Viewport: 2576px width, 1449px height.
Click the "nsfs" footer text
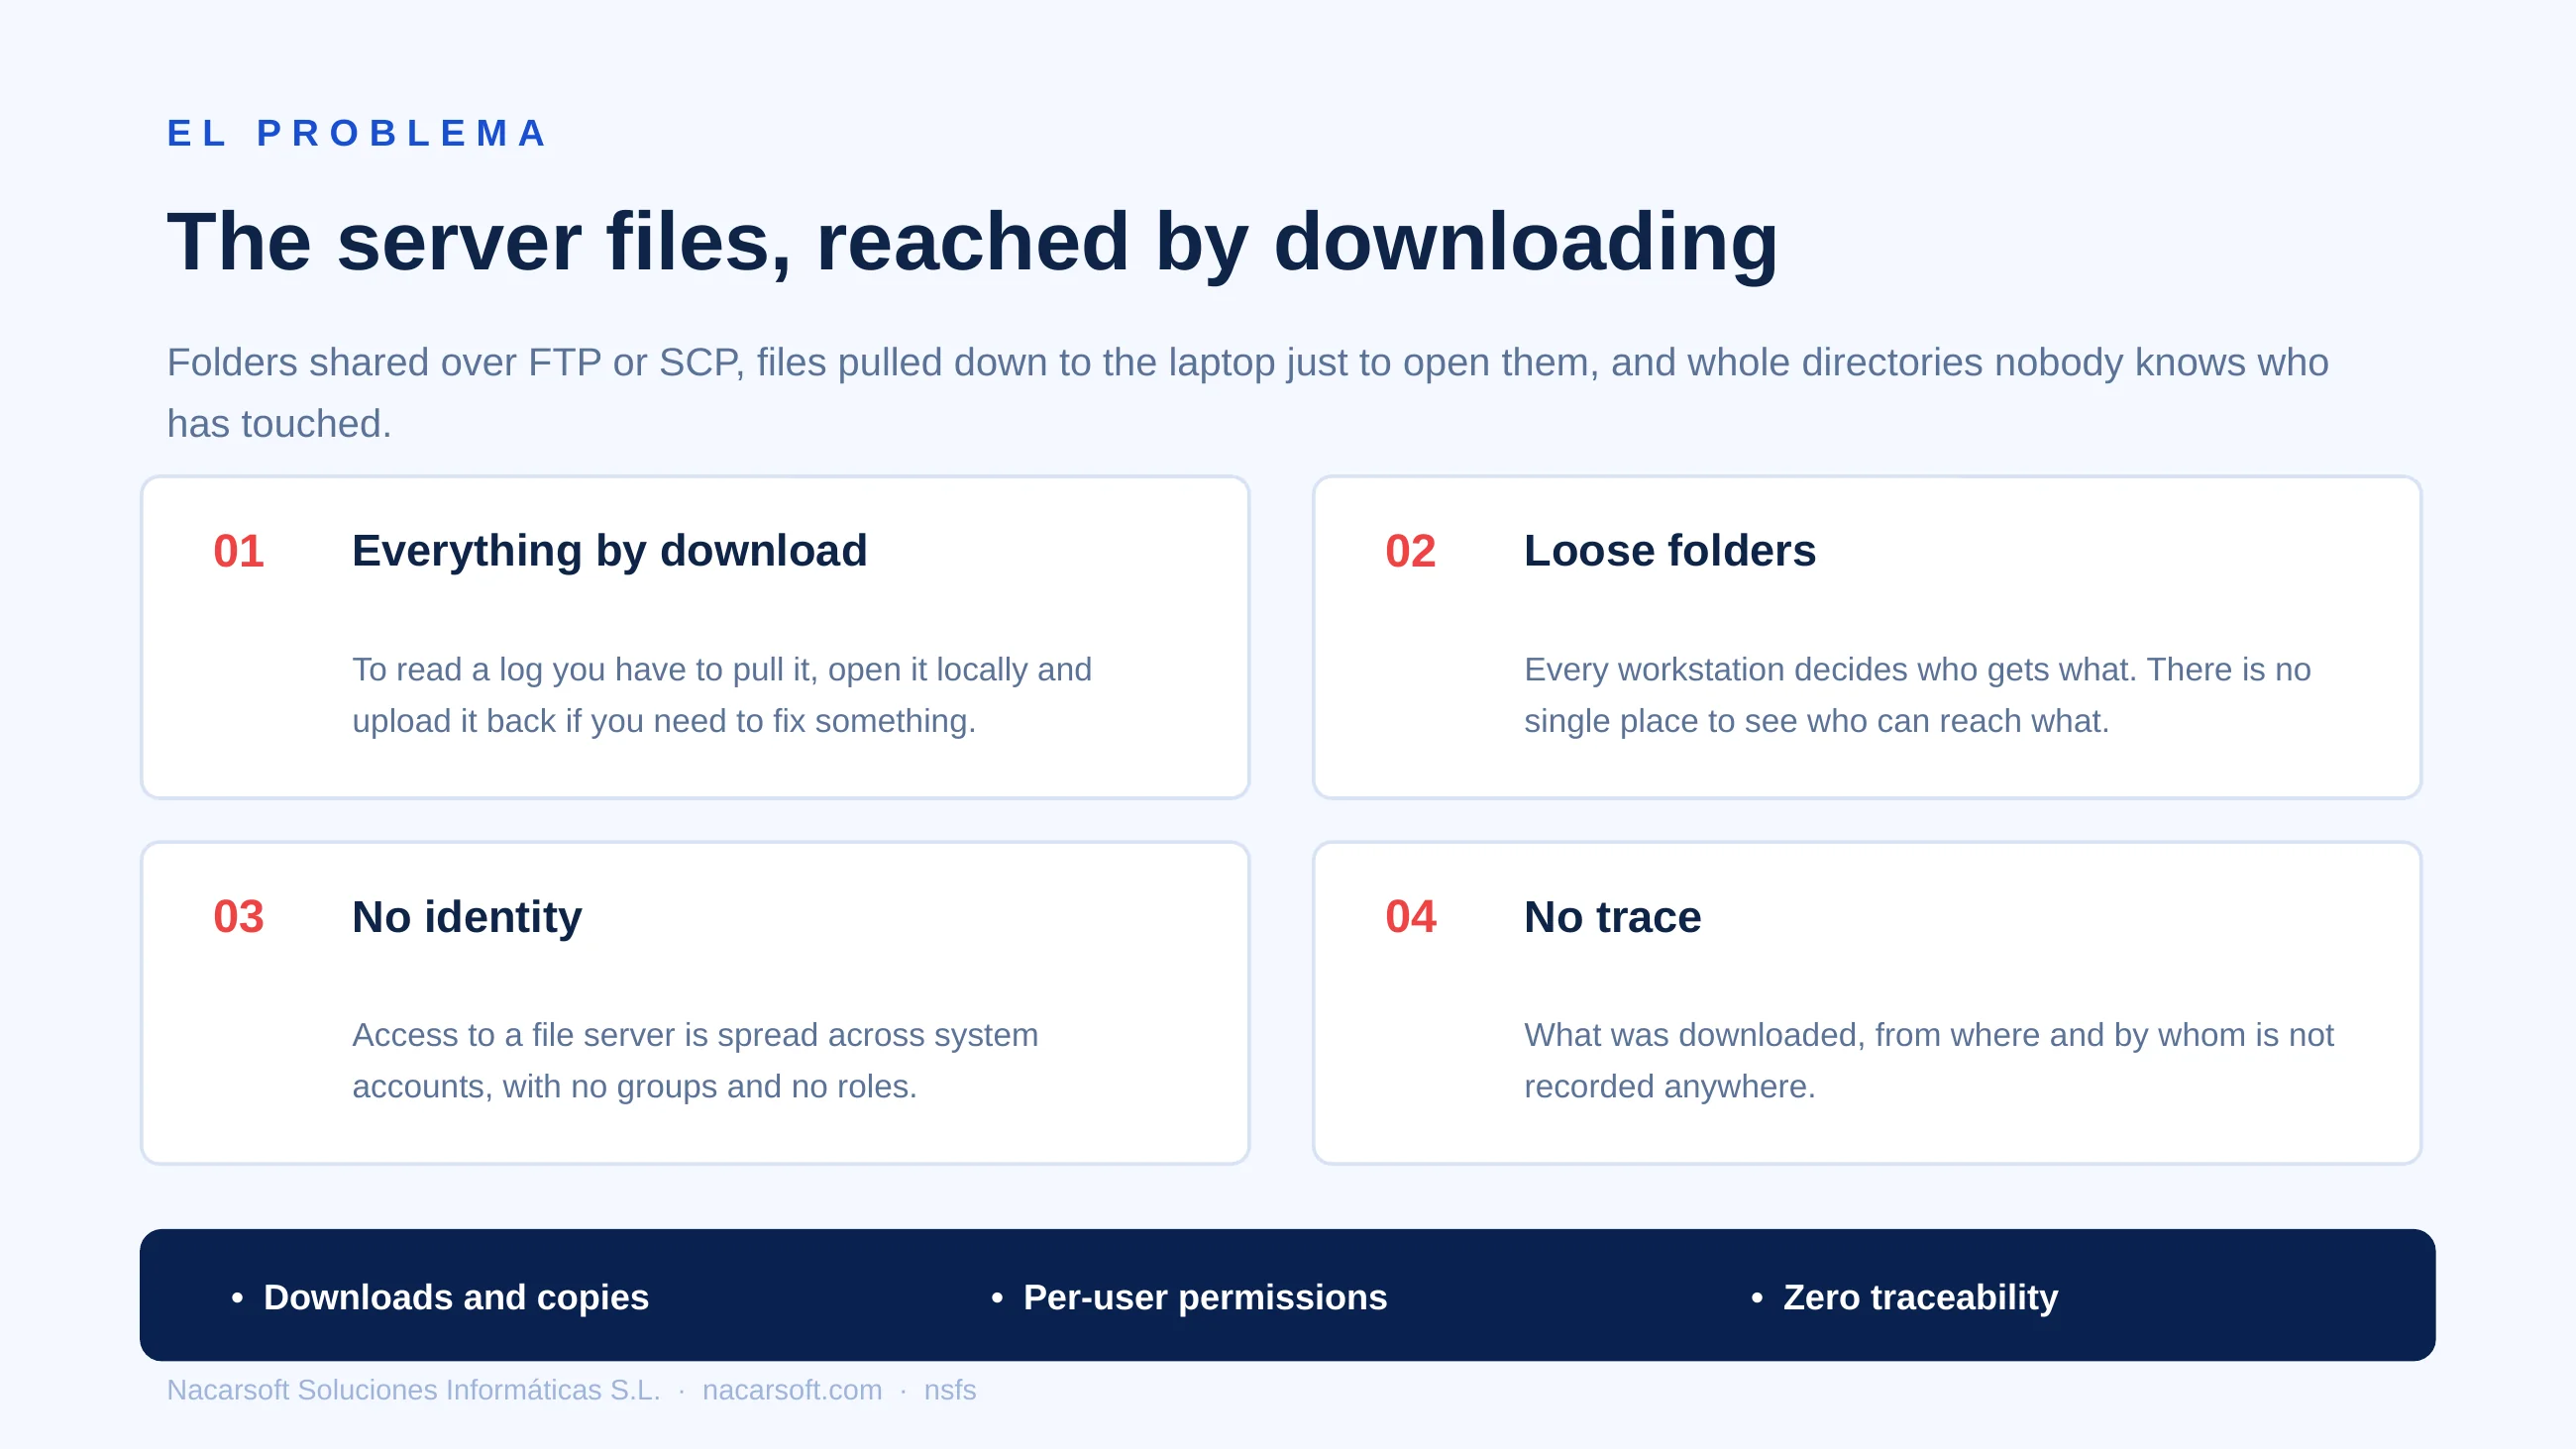[949, 1390]
